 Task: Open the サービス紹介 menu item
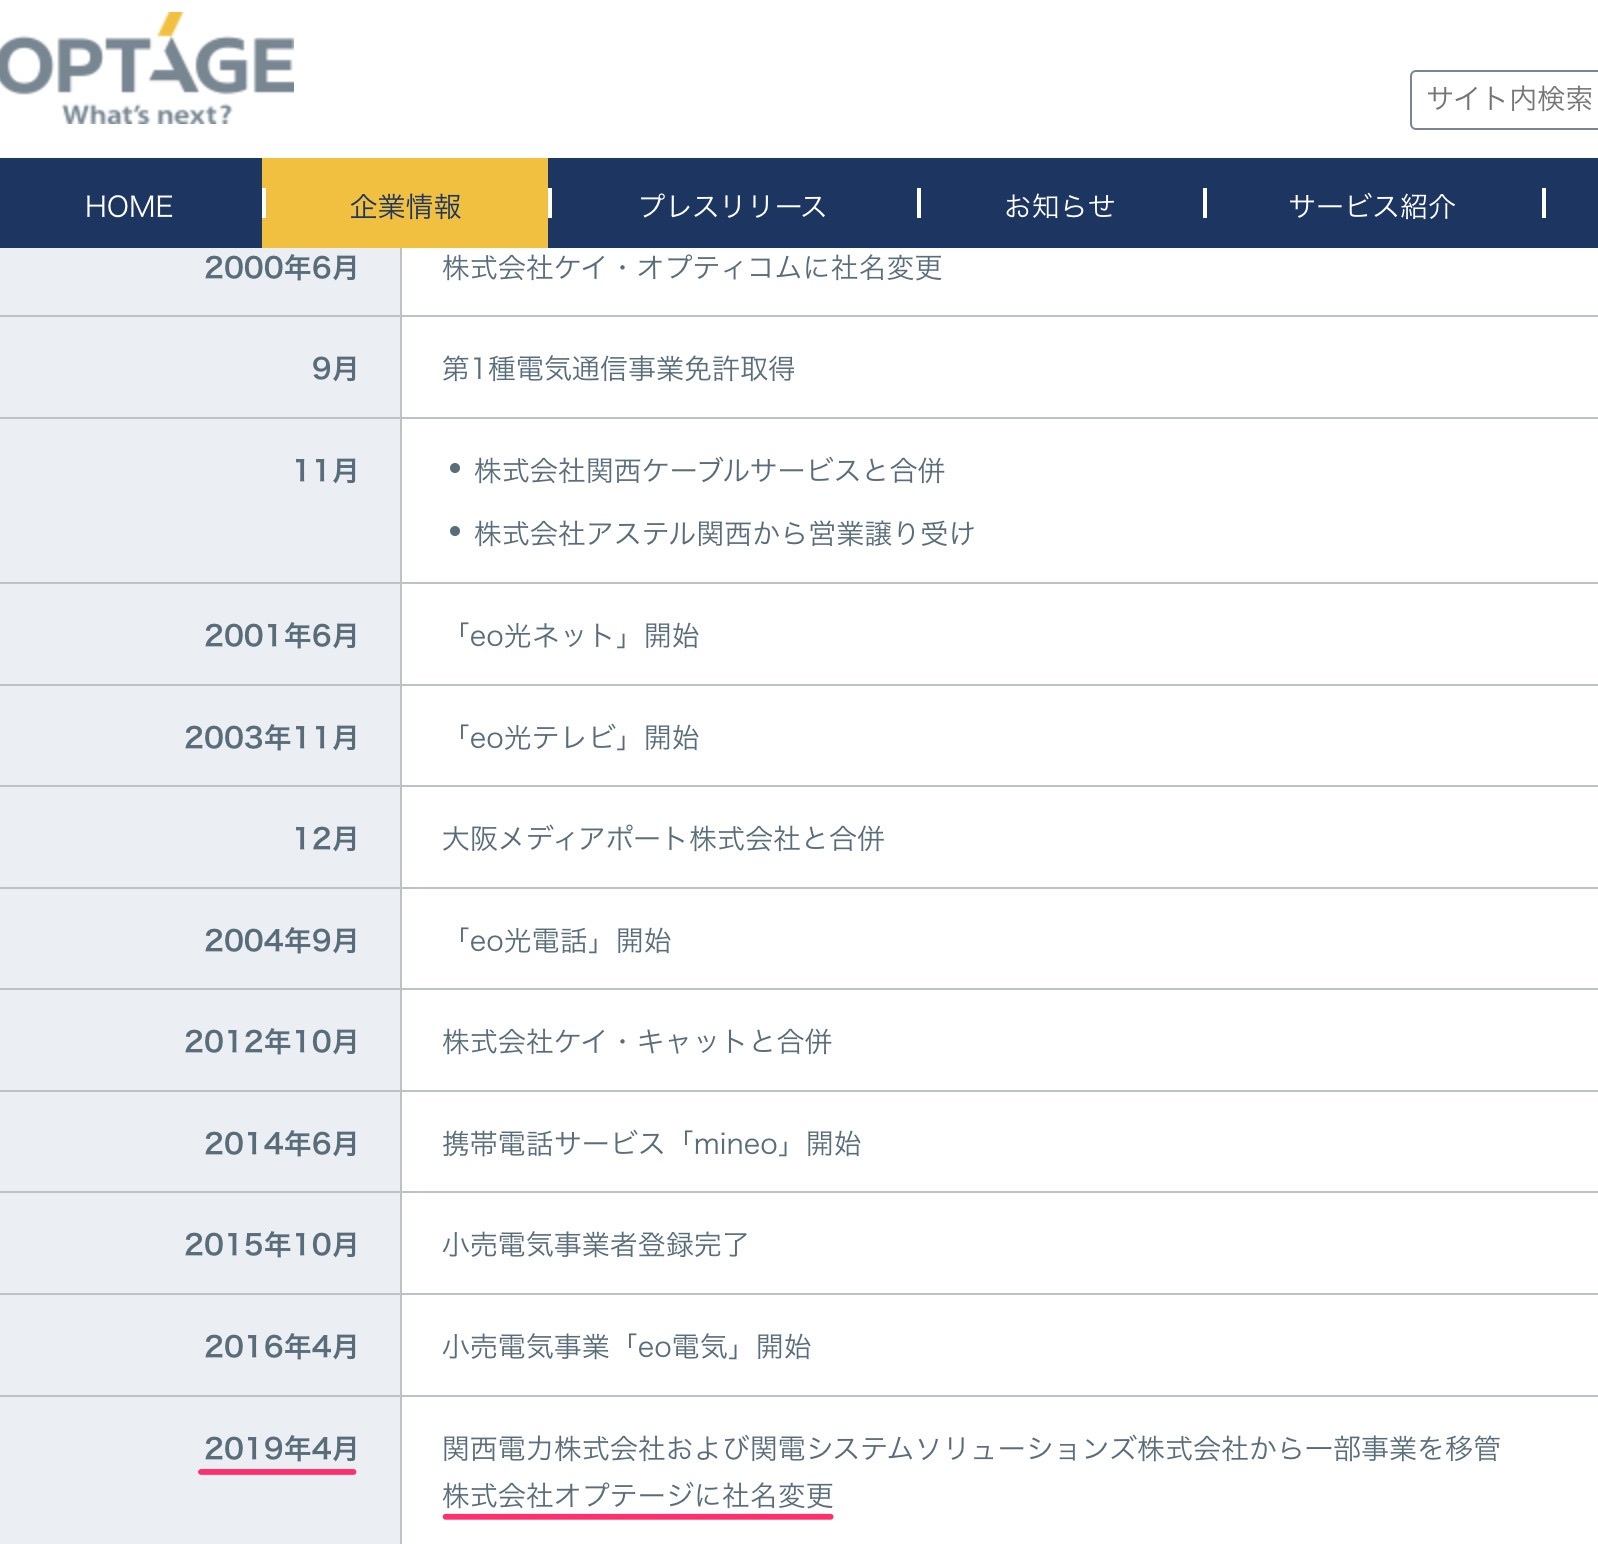point(1371,206)
